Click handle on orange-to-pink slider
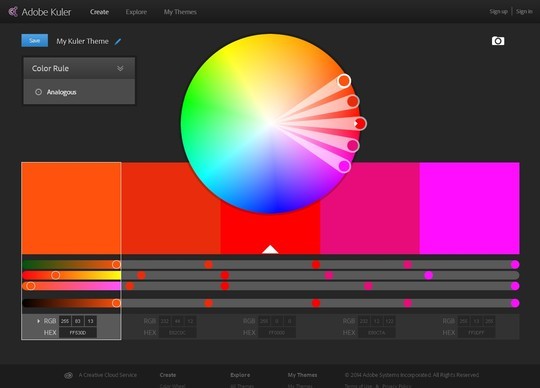Screen dimensions: 540x388 [31, 286]
